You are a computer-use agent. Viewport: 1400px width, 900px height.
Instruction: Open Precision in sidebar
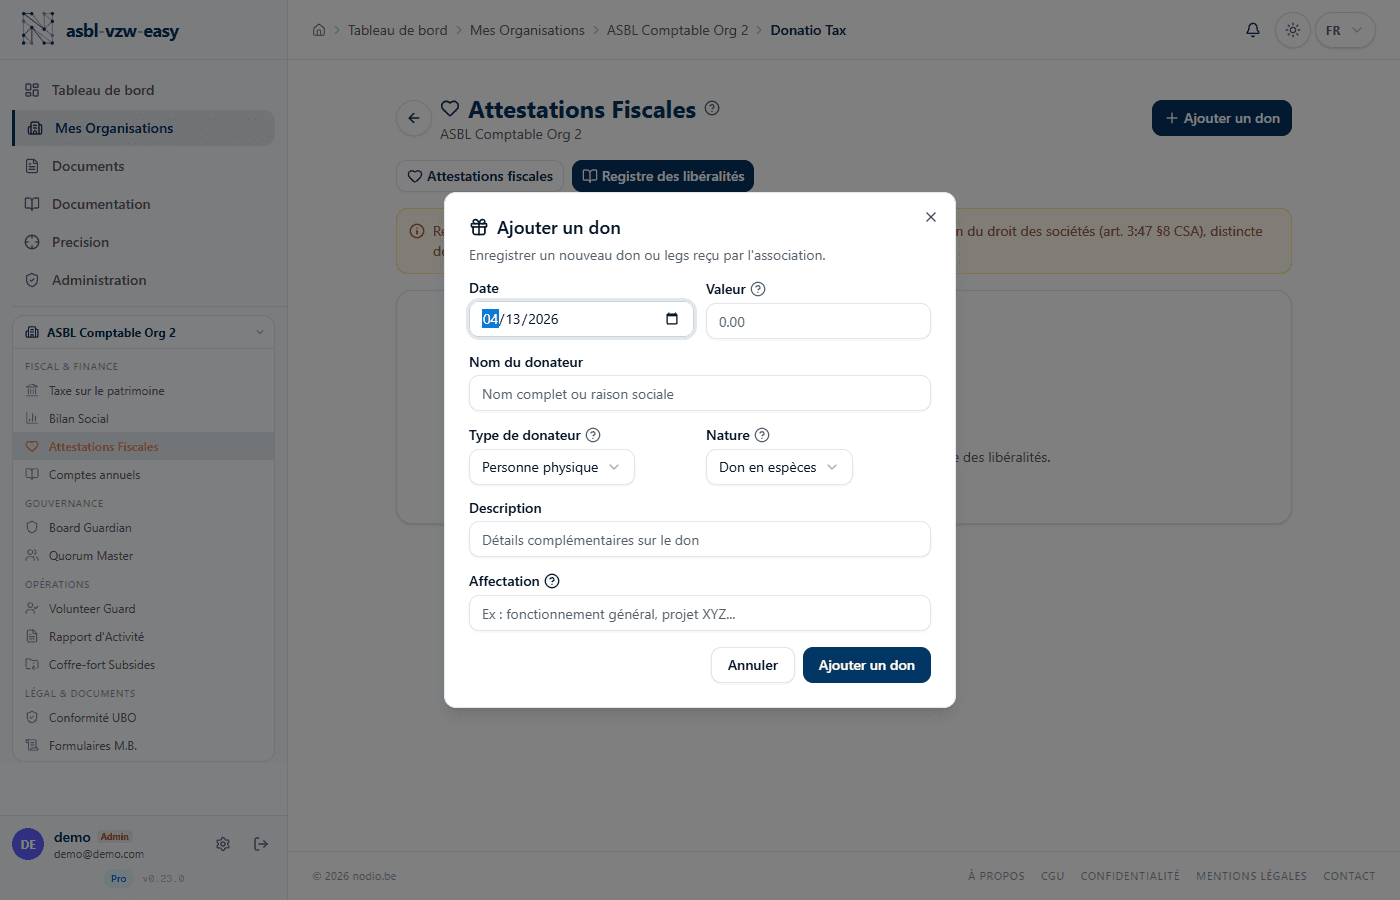click(143, 242)
